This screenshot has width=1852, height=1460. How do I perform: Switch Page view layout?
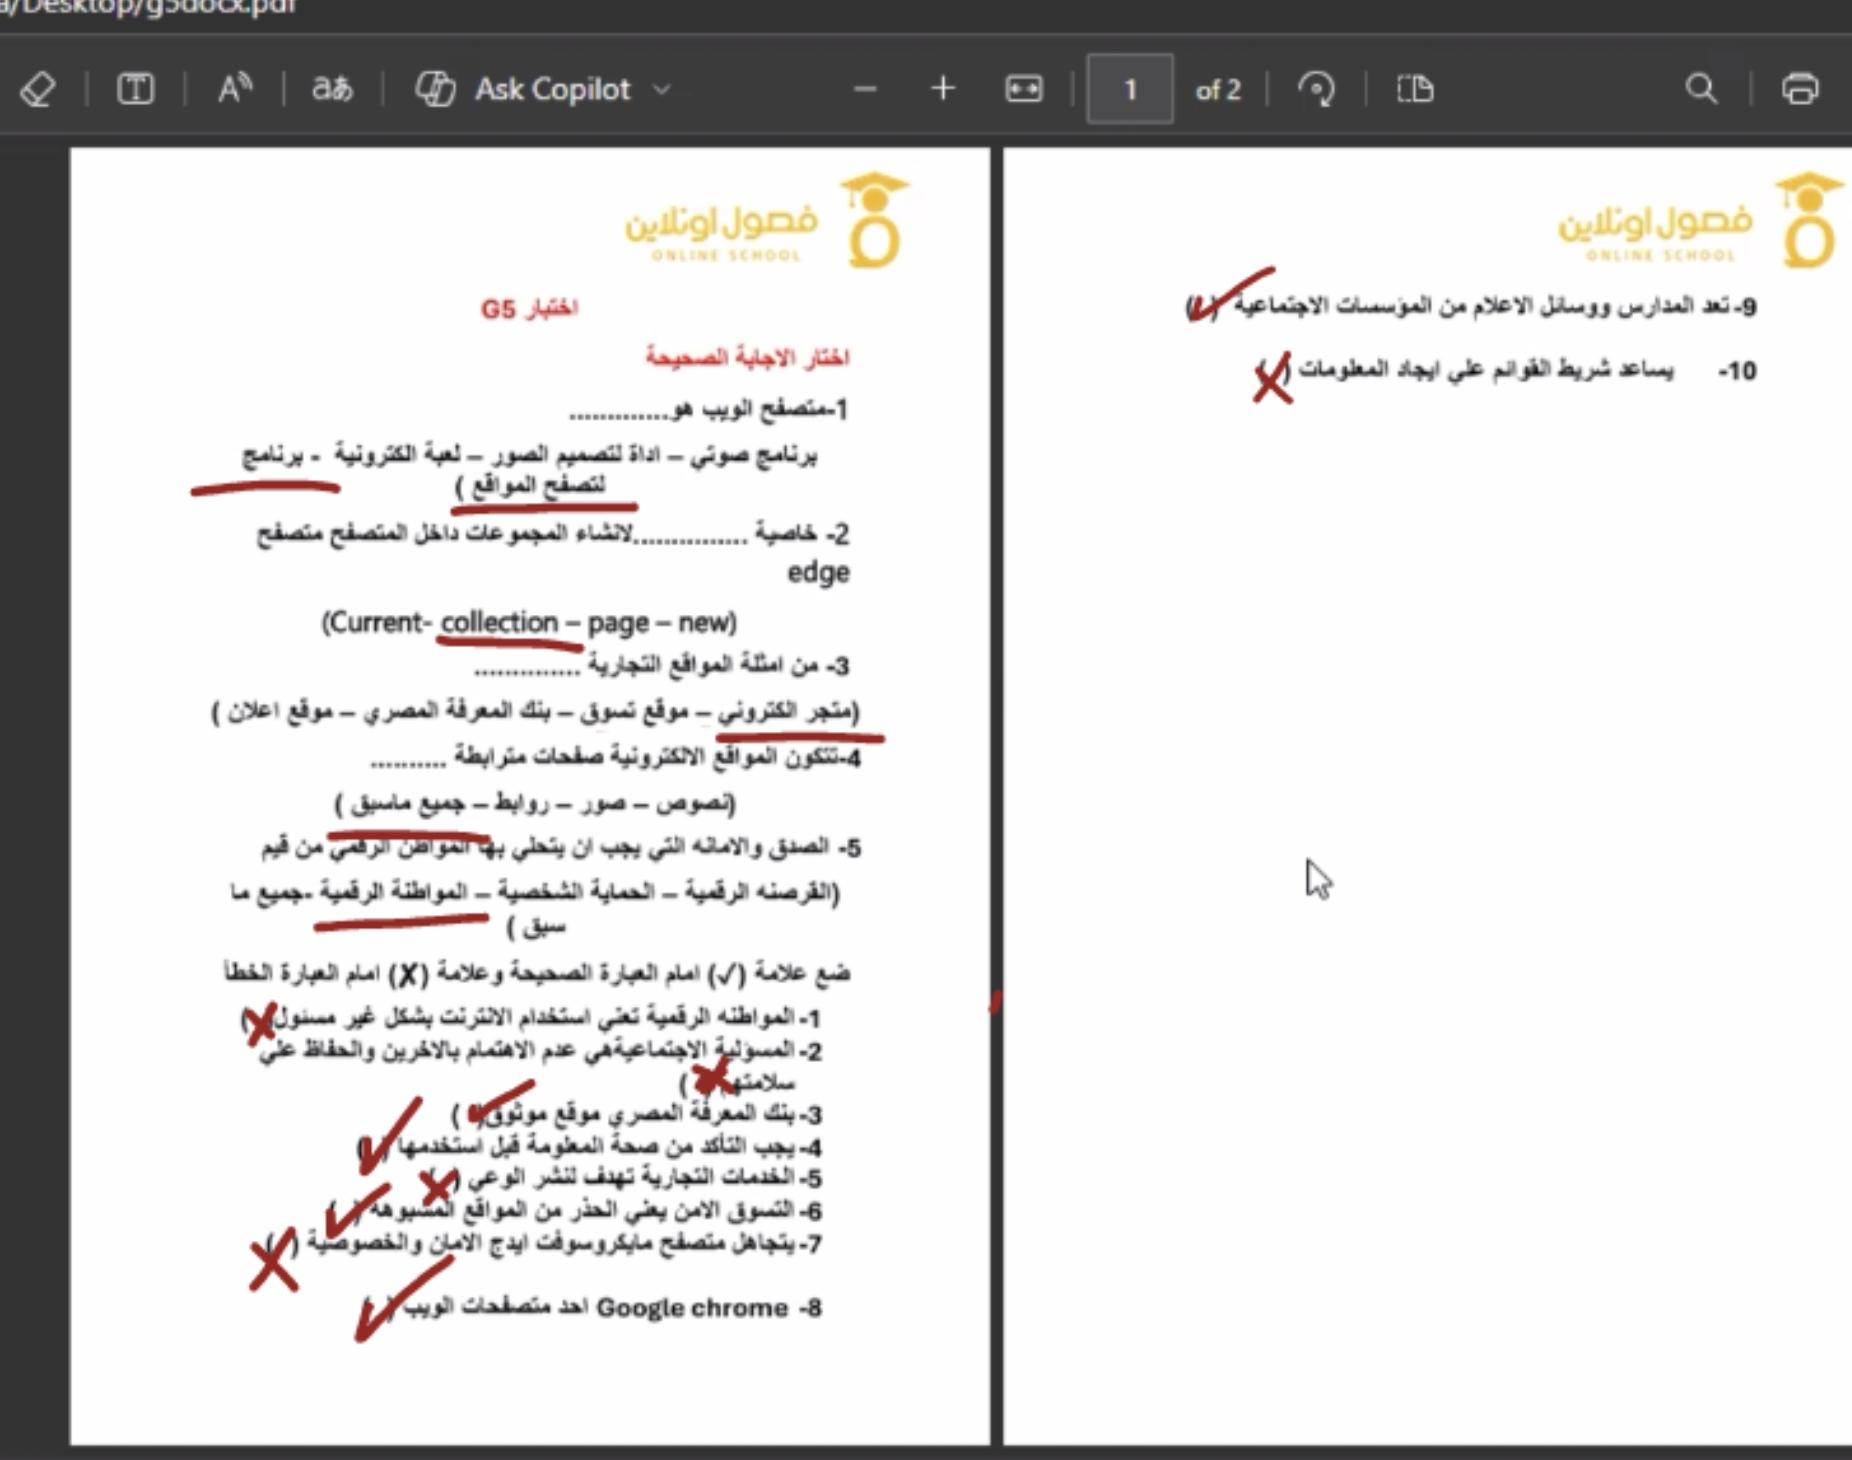click(x=1414, y=89)
